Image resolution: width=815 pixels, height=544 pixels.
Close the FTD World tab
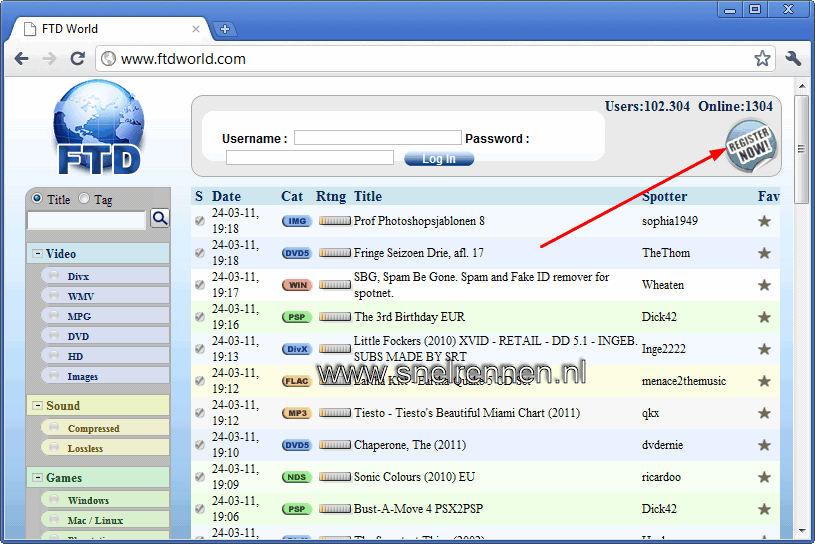pyautogui.click(x=196, y=29)
